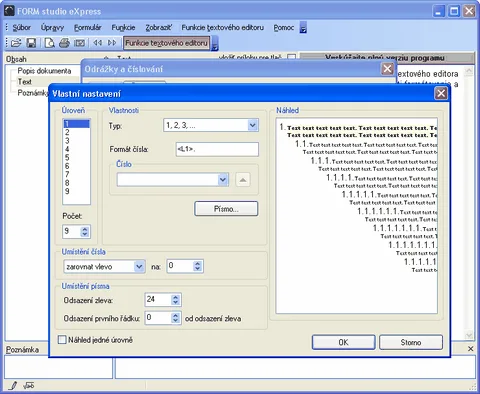Click the form field icon after the printer

click(x=79, y=43)
